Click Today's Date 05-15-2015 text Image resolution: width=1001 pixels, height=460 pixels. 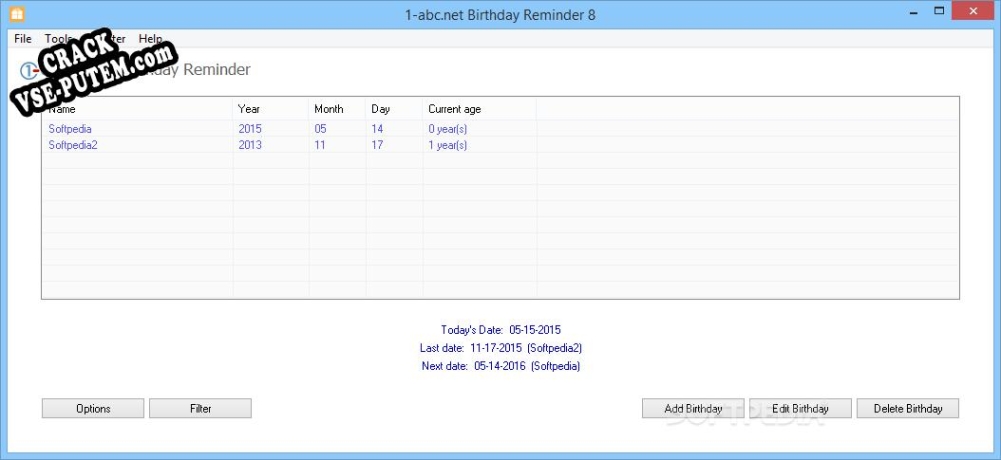pyautogui.click(x=501, y=330)
